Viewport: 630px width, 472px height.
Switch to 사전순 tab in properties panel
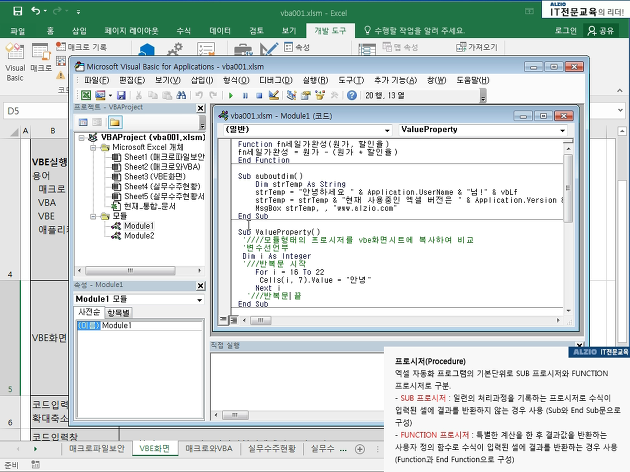pos(89,312)
